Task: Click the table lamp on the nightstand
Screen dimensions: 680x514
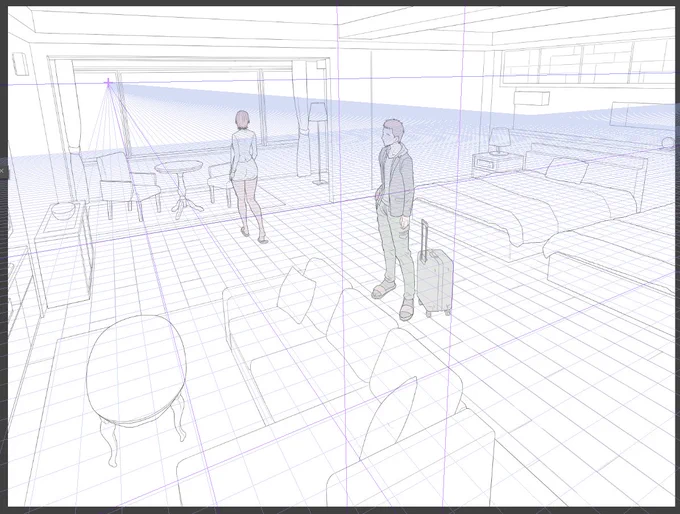Action: pyautogui.click(x=499, y=141)
